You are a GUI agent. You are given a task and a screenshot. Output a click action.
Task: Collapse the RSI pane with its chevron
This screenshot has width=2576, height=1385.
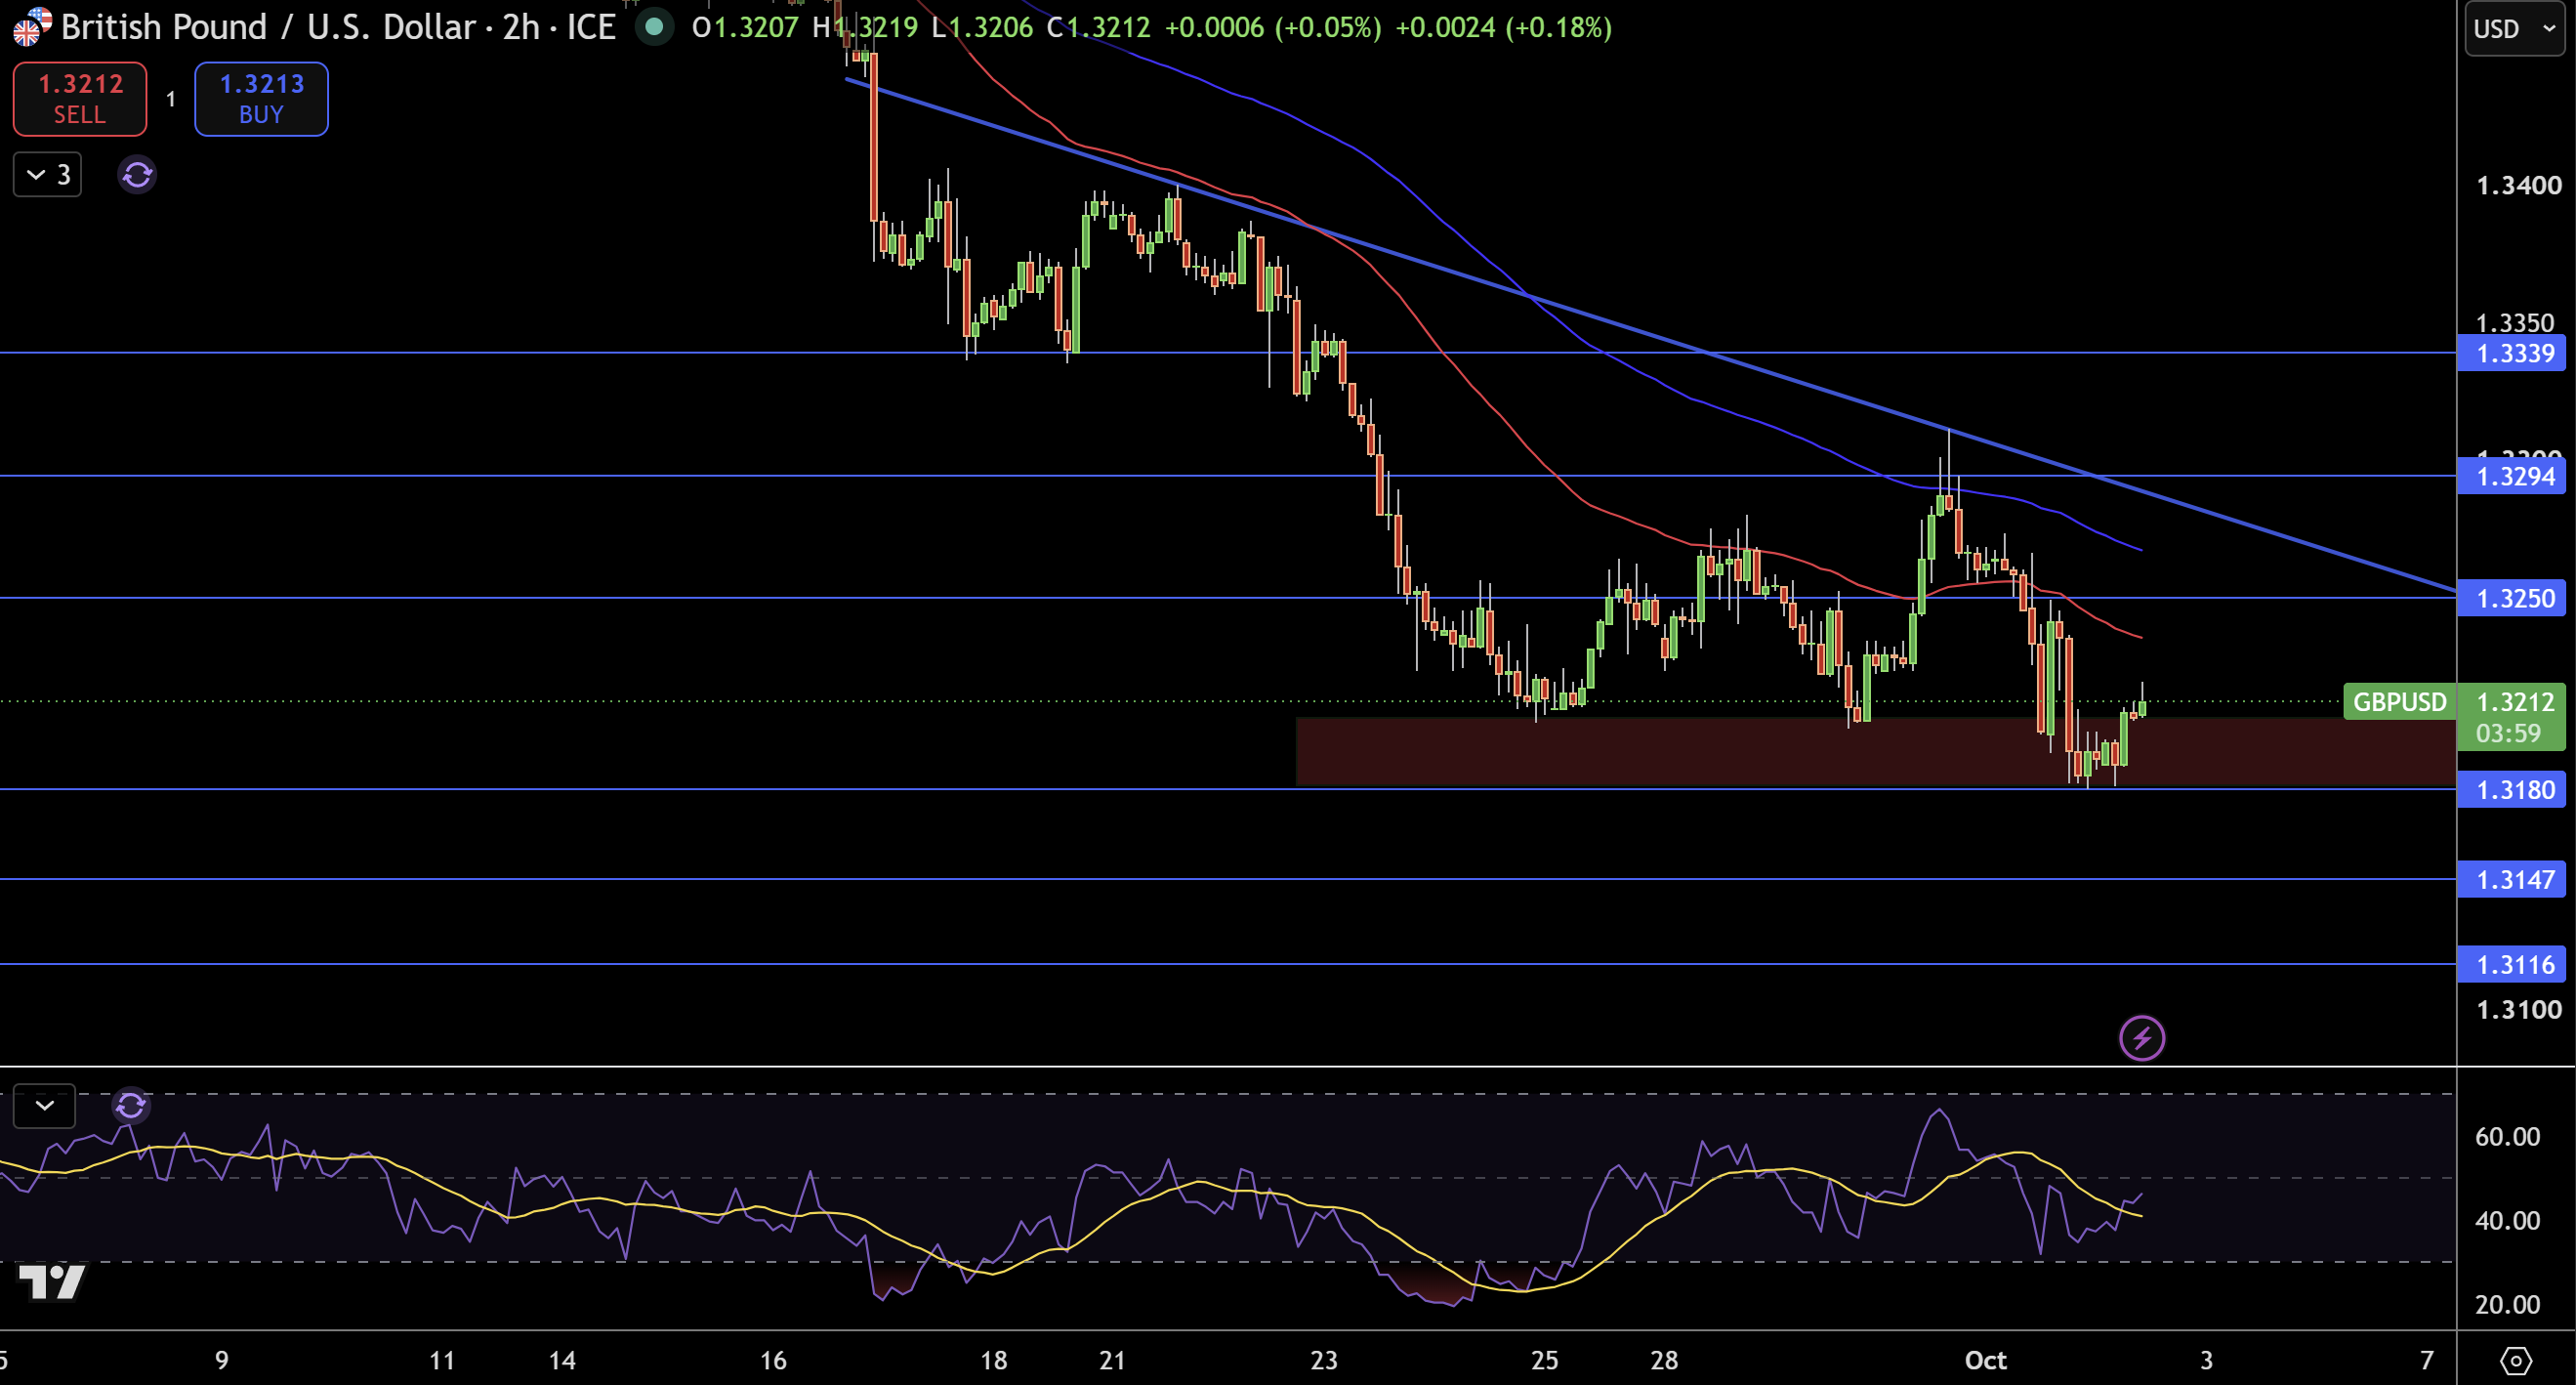[x=44, y=1106]
